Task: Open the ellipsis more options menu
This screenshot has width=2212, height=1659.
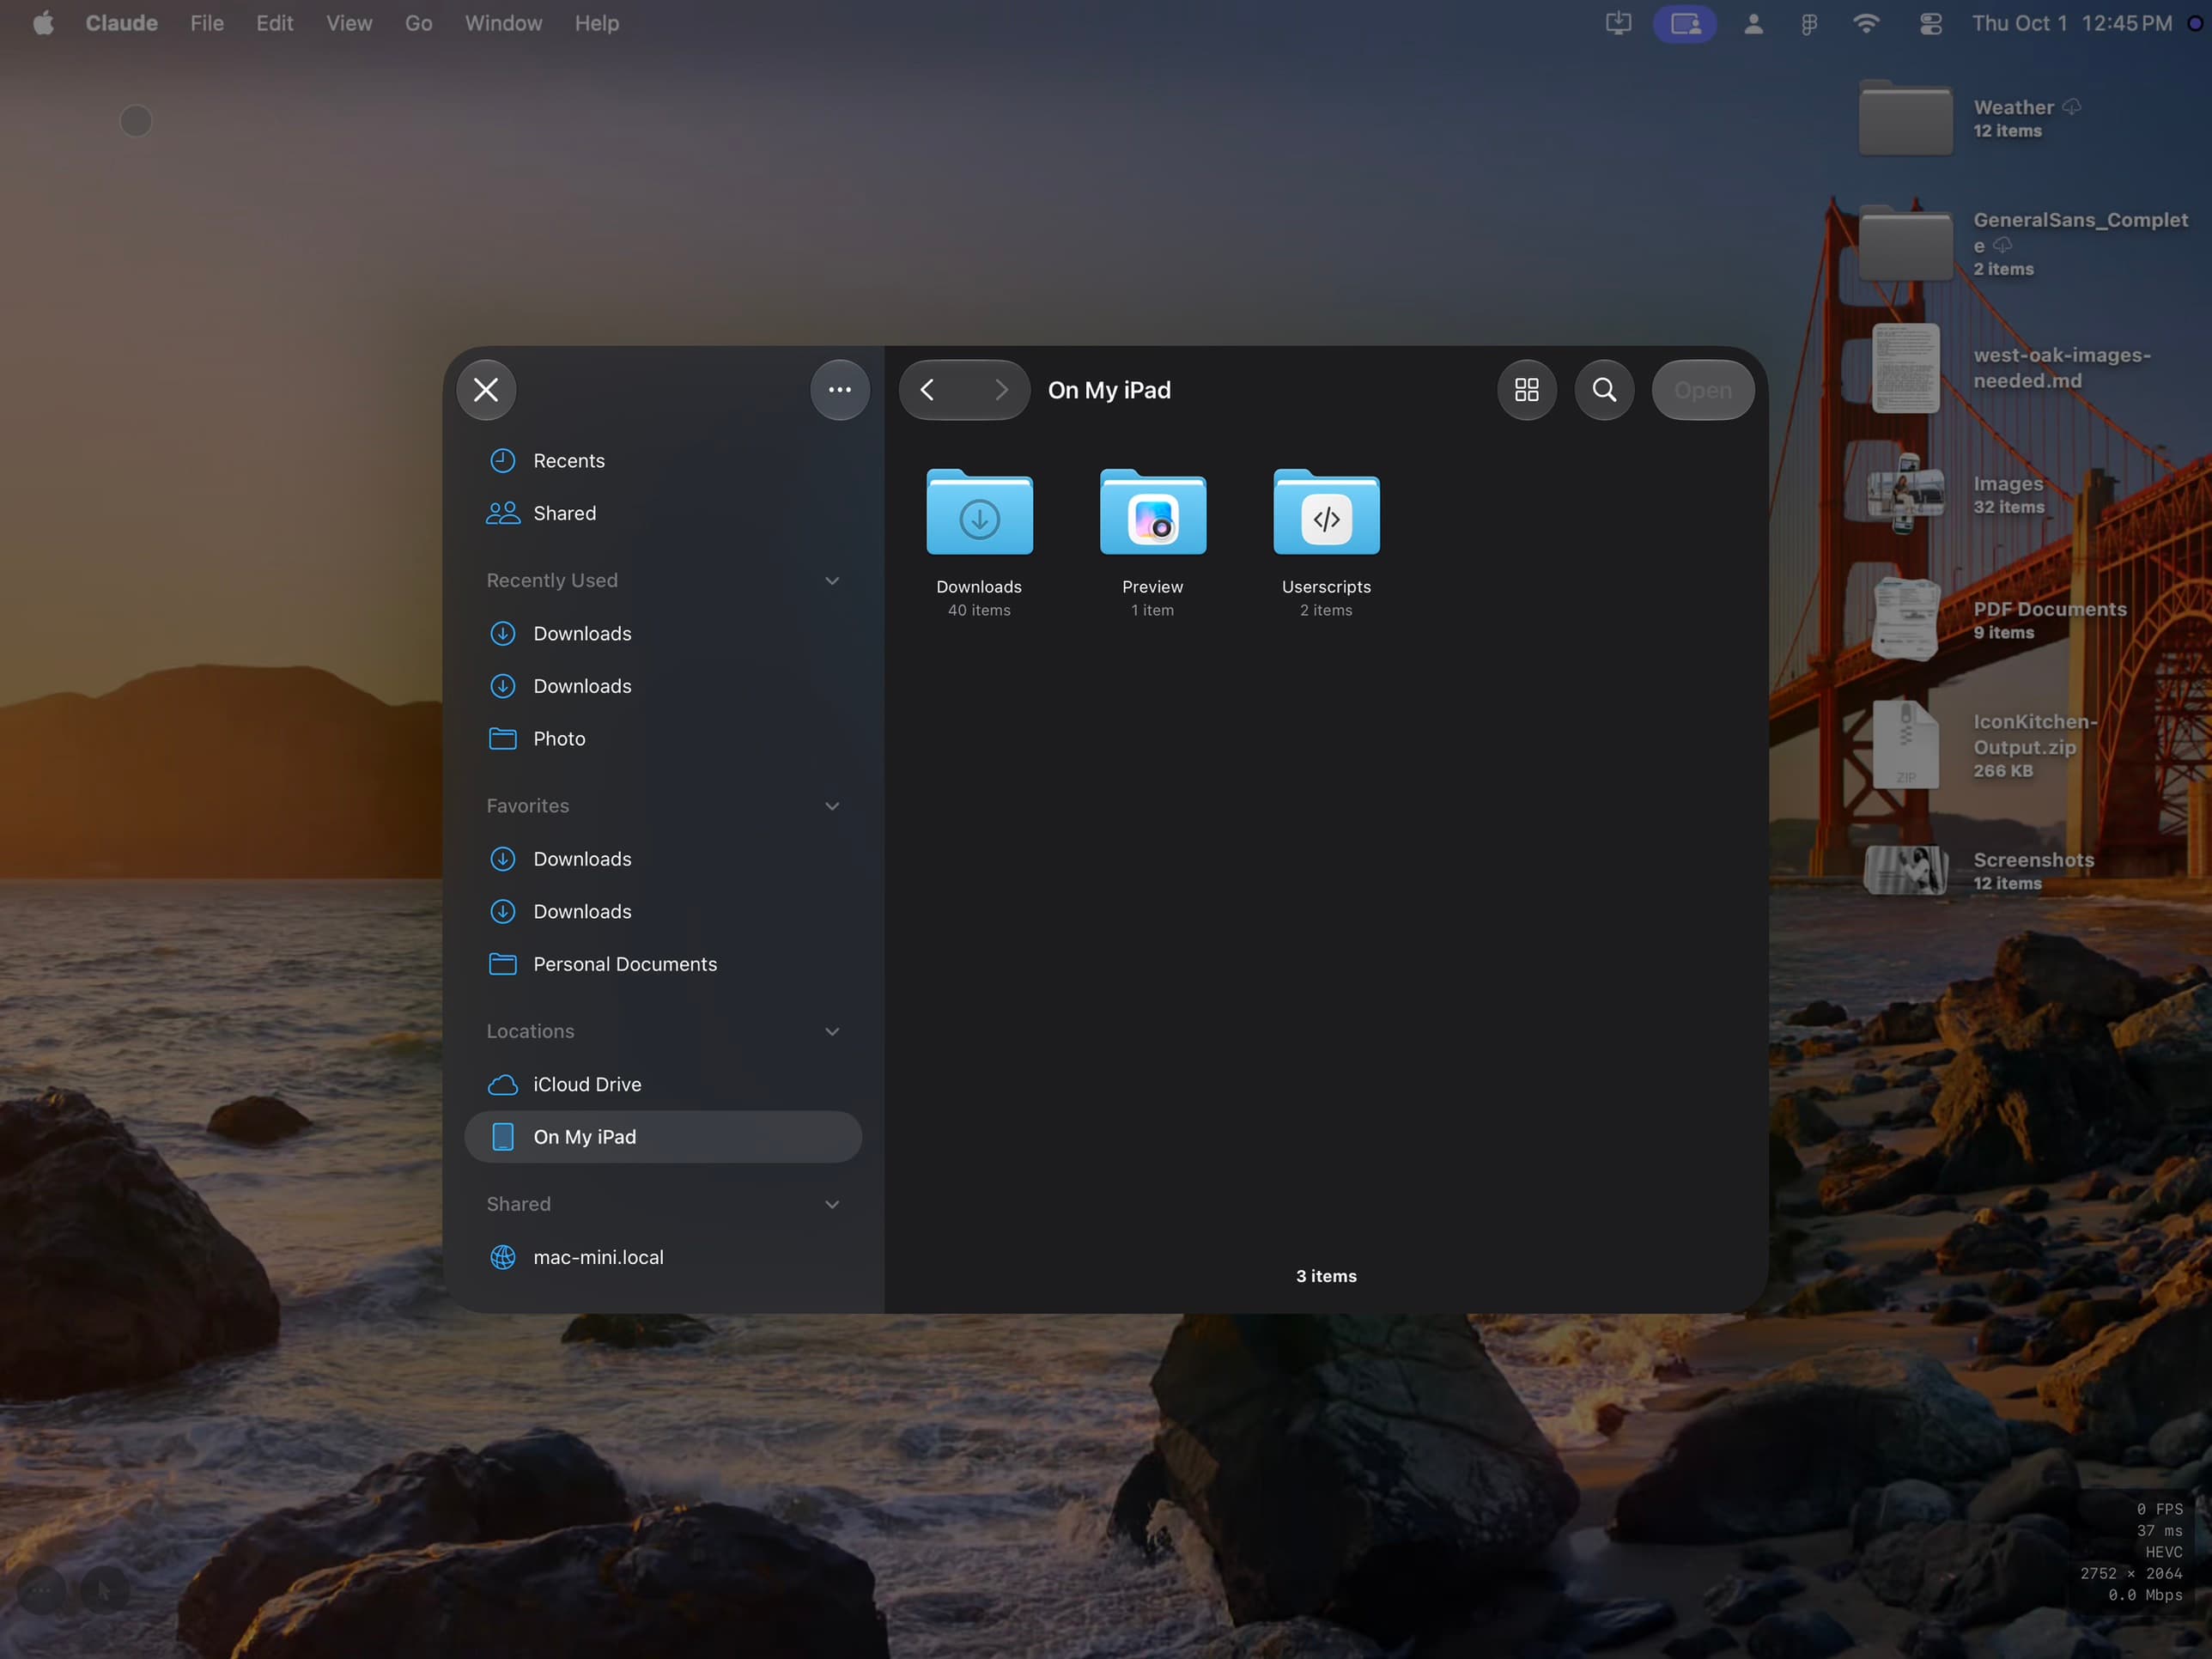Action: click(x=840, y=390)
